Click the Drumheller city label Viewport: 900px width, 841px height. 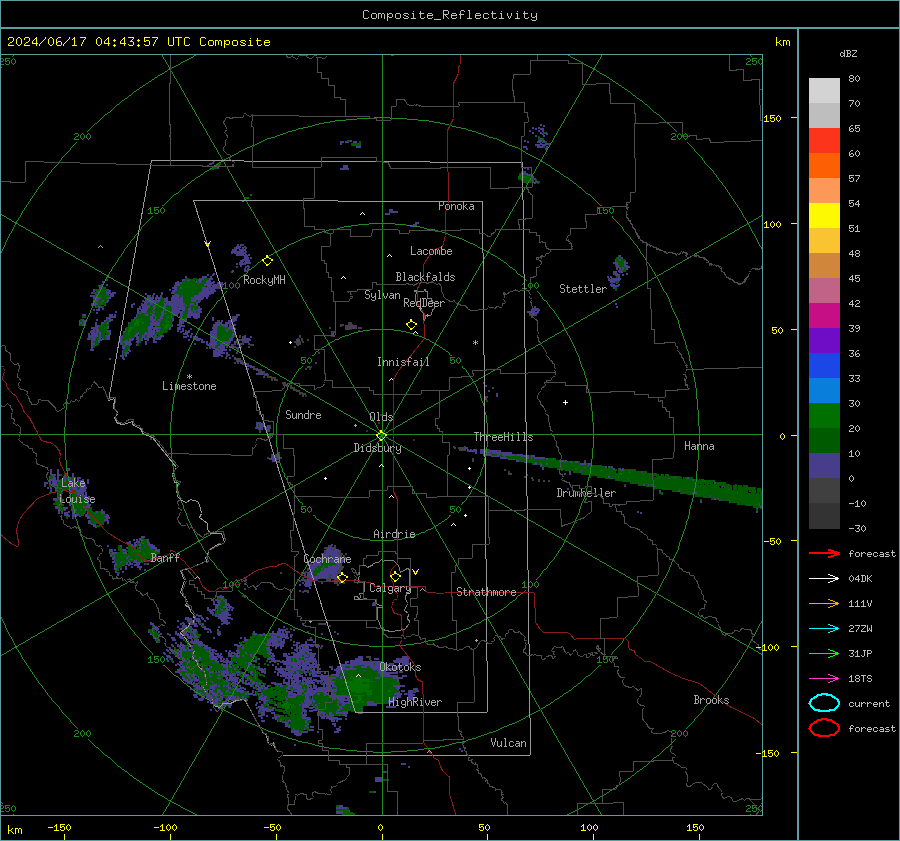coord(586,493)
